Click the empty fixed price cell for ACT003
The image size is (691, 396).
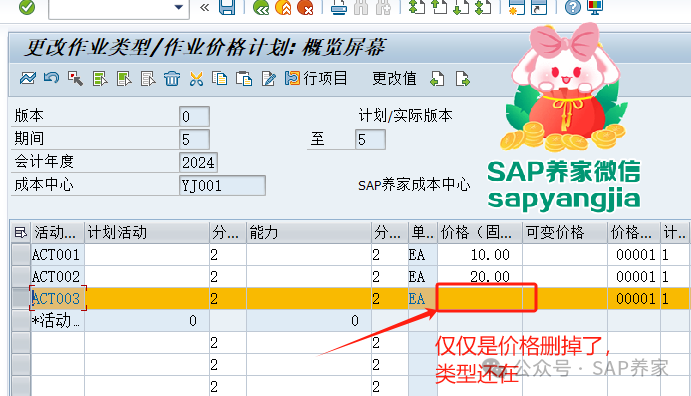point(480,299)
